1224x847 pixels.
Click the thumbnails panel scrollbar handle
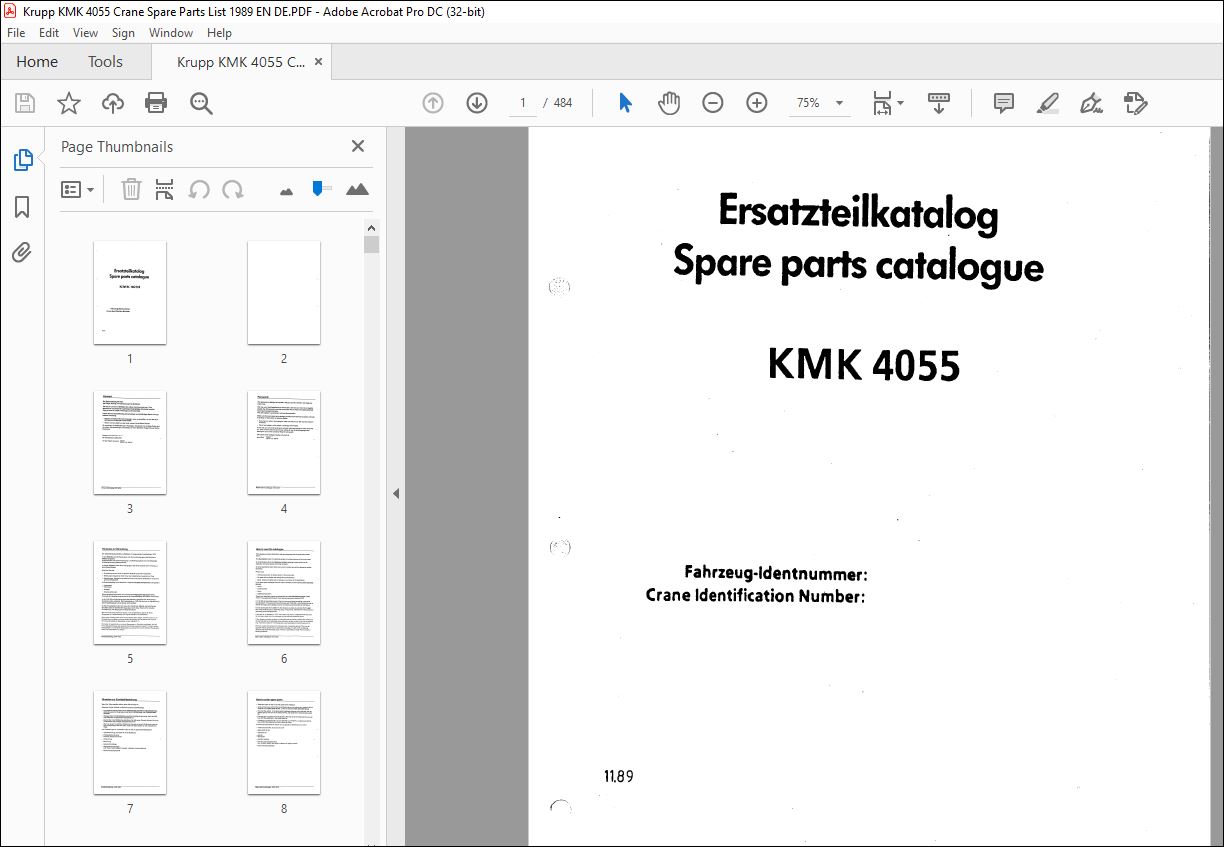click(371, 245)
